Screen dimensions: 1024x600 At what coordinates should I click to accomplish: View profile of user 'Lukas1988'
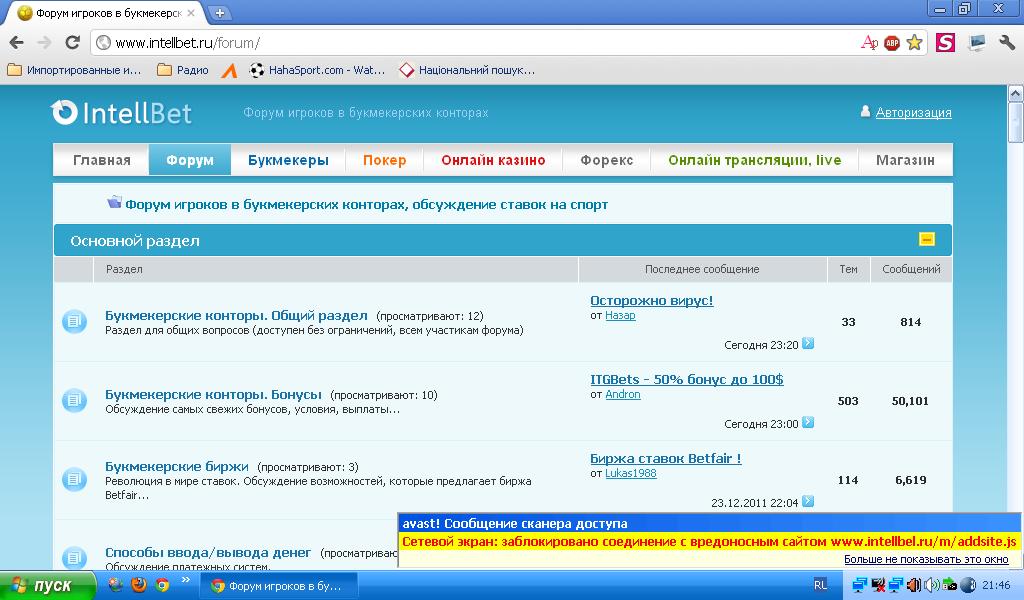pyautogui.click(x=630, y=473)
